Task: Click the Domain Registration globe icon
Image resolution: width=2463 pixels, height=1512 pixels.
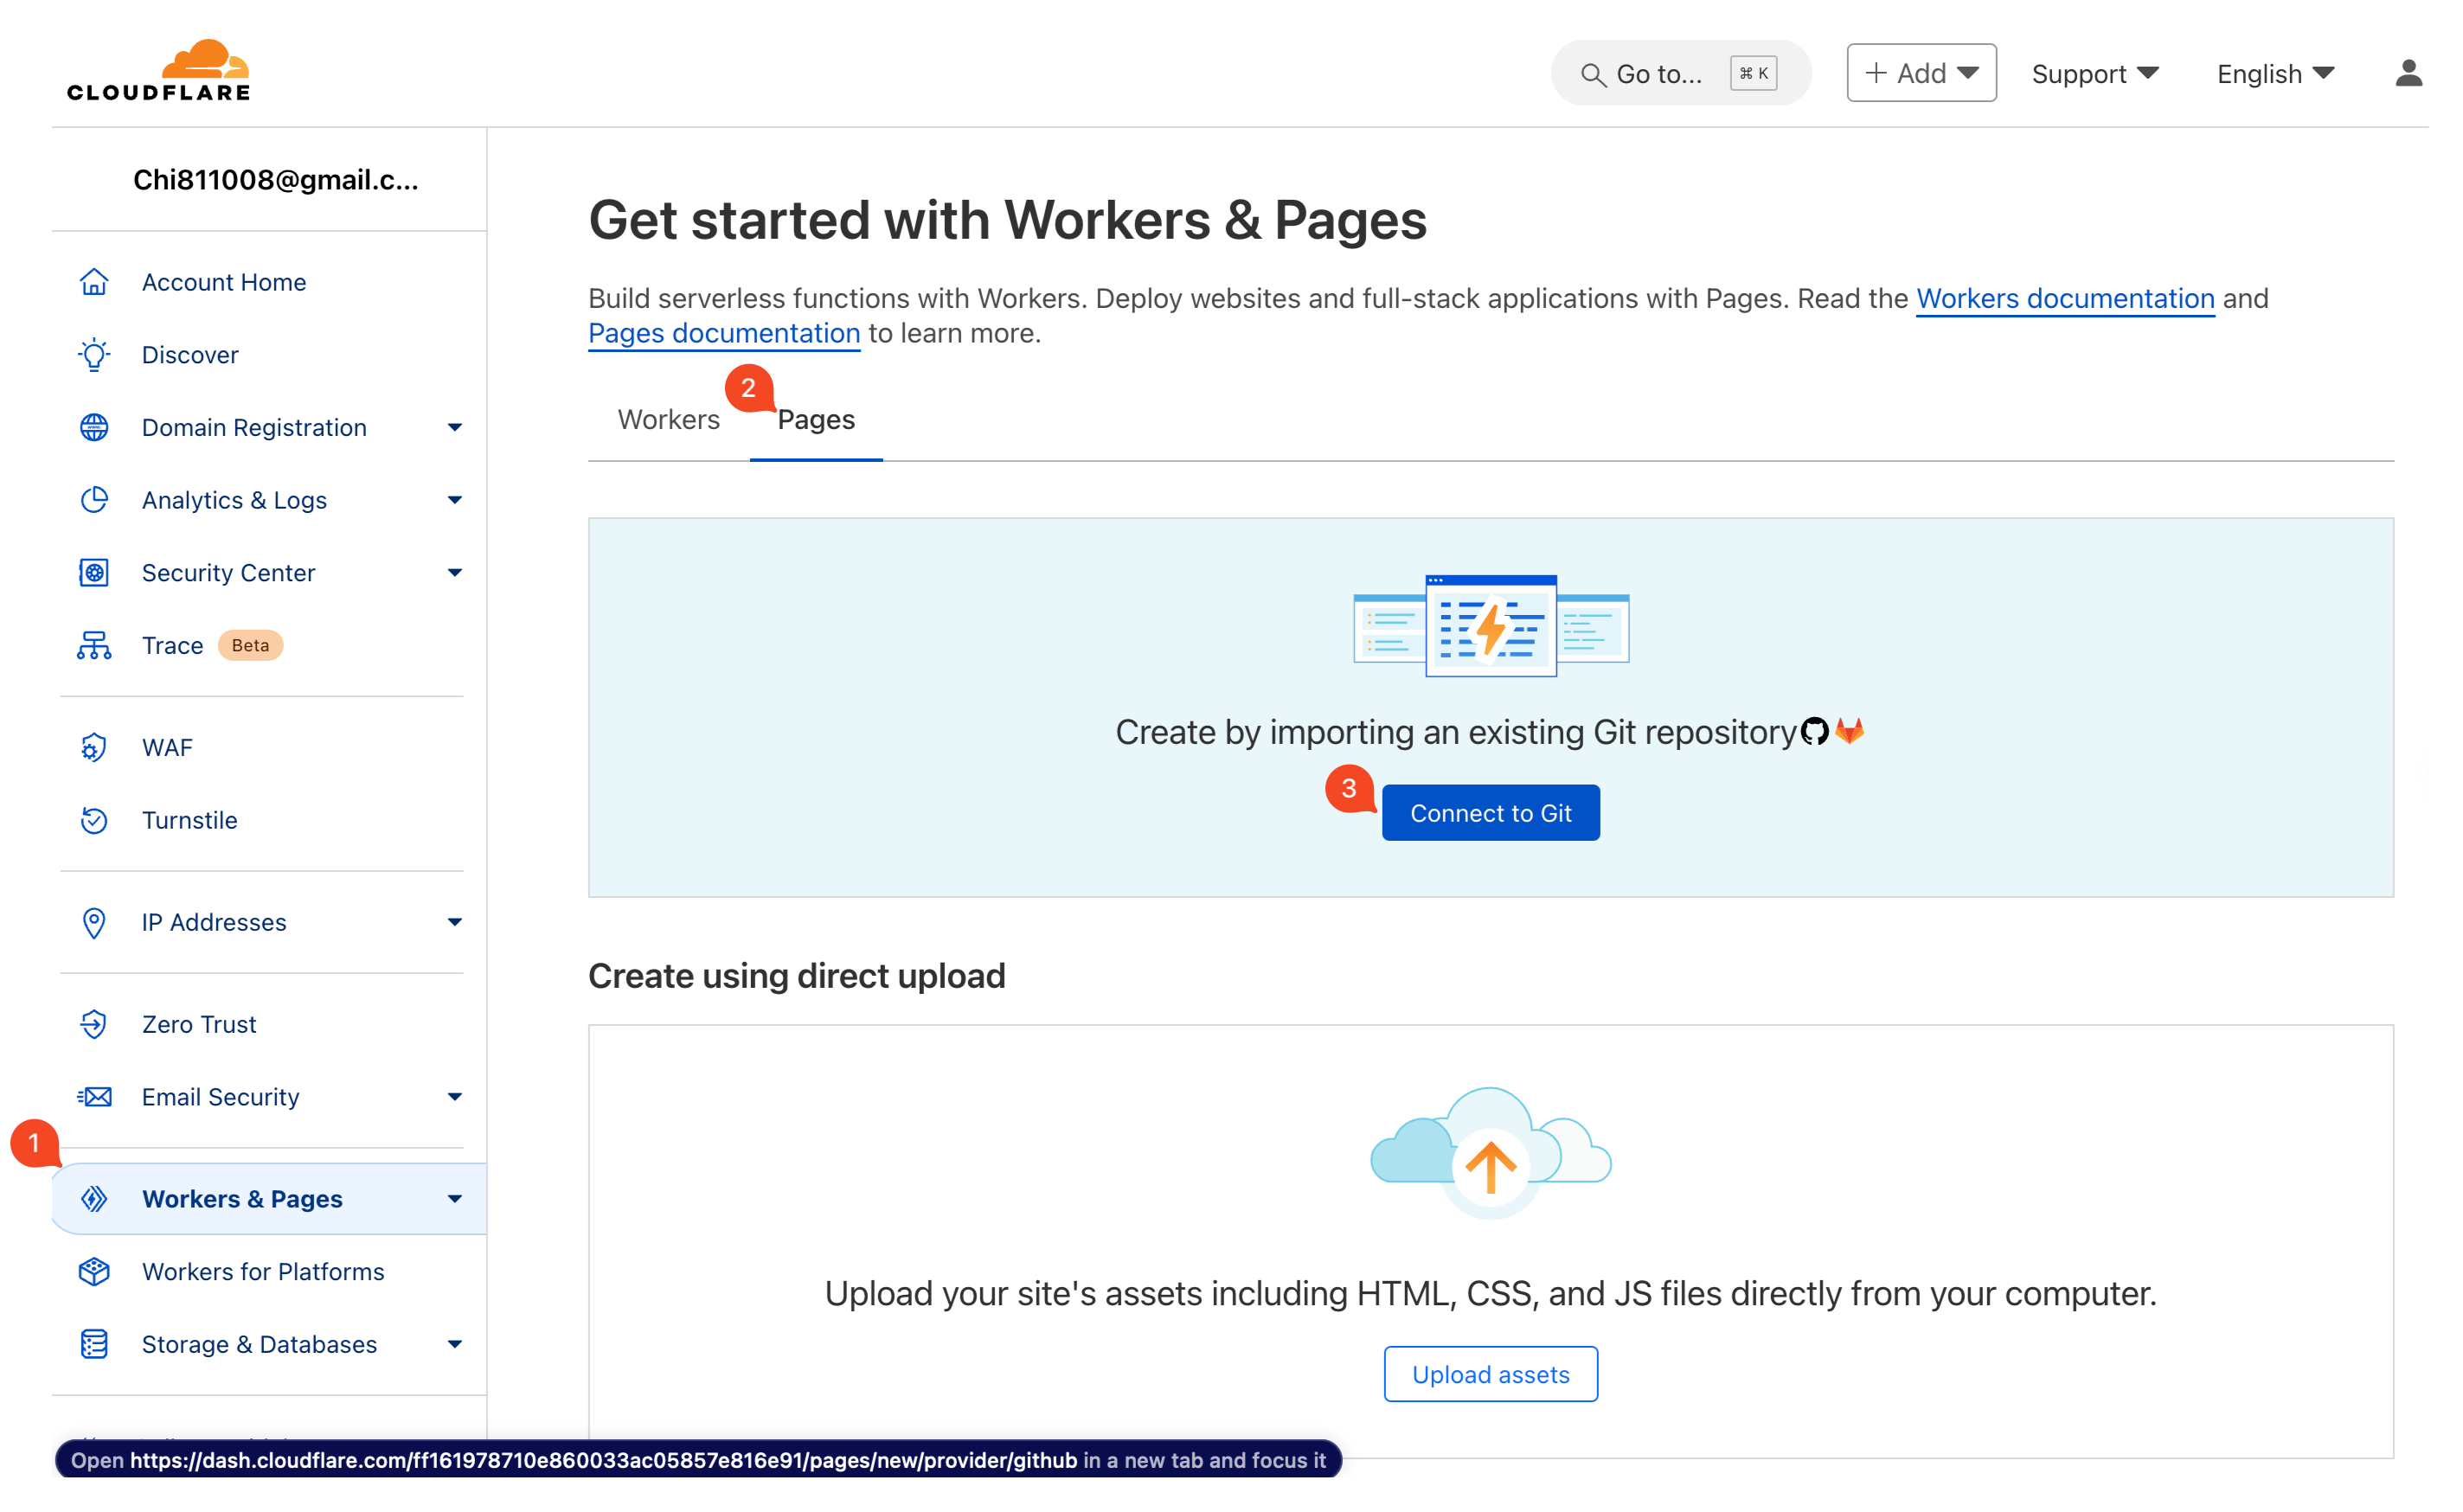Action: (94, 427)
